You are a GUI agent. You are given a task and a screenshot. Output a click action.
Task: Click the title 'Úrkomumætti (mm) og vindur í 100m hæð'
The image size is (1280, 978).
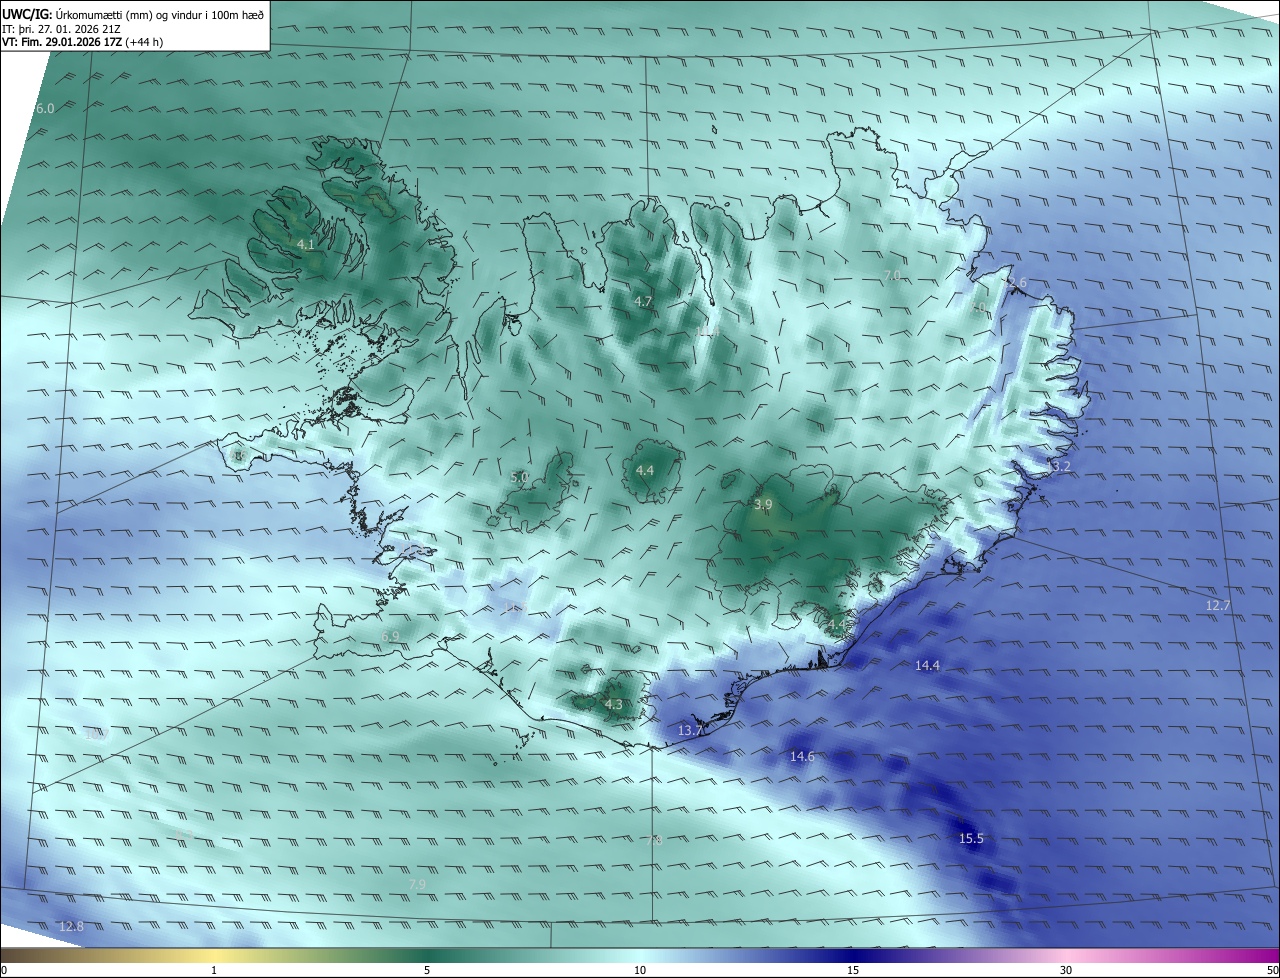tap(160, 14)
